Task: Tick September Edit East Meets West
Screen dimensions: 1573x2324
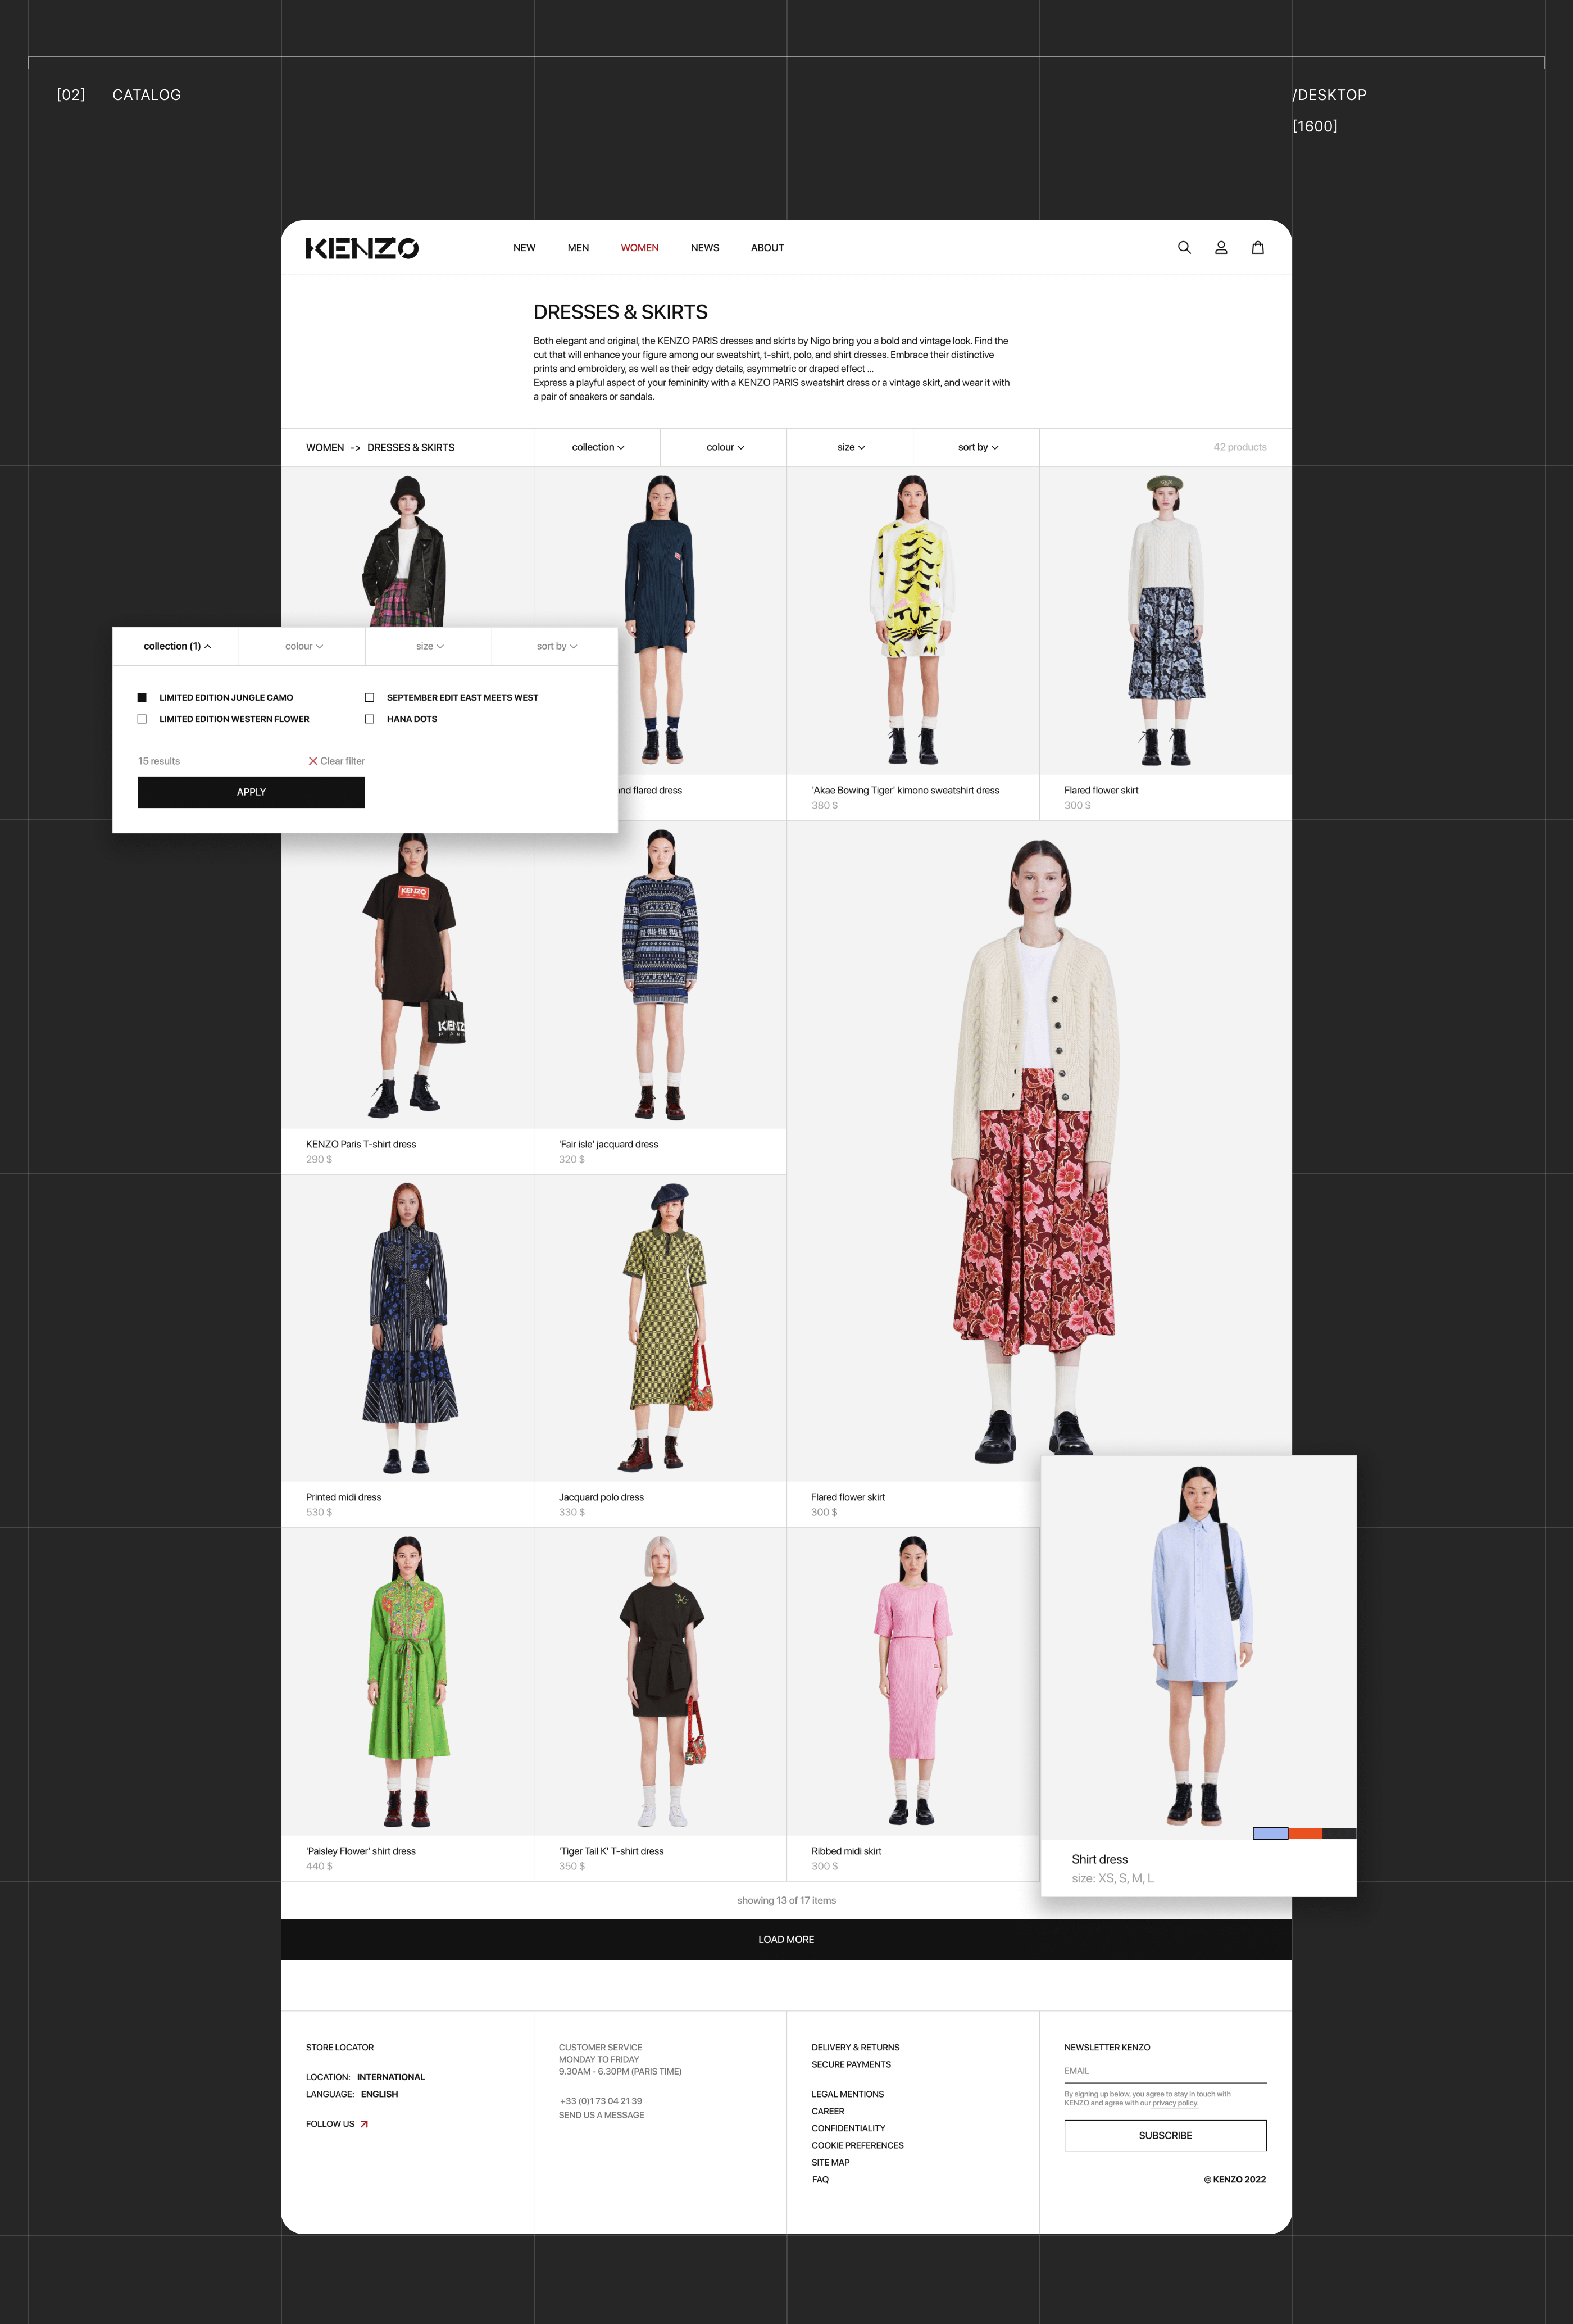Action: (370, 698)
